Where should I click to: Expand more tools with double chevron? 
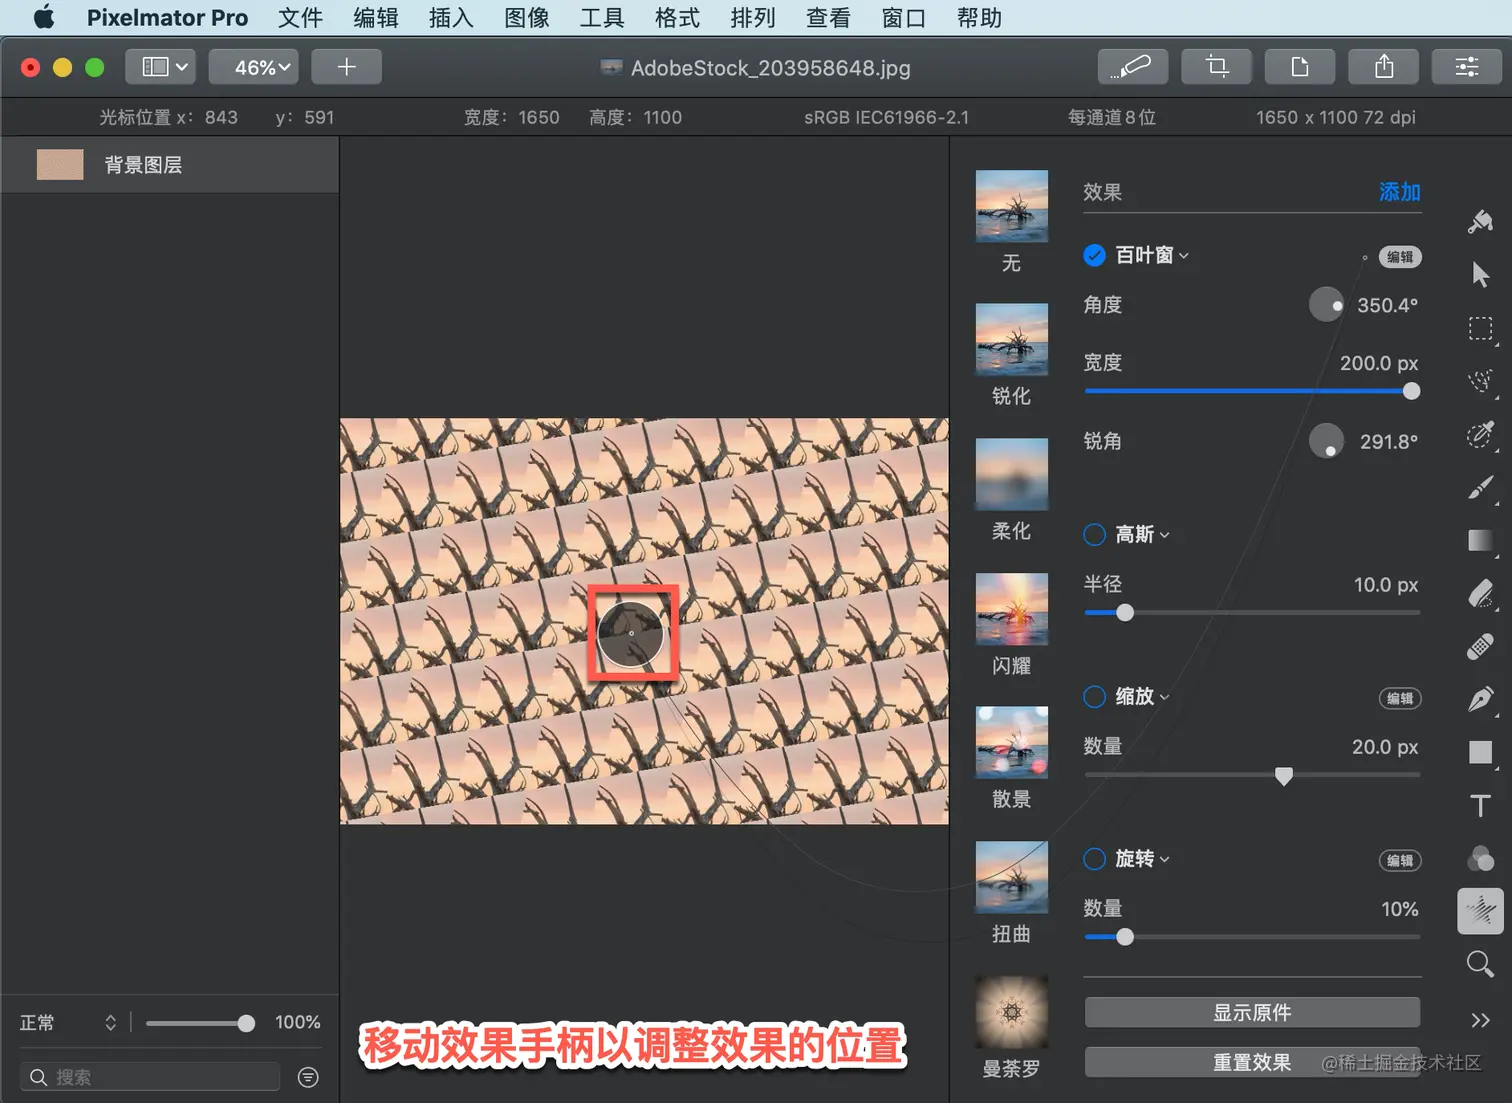tap(1480, 1020)
